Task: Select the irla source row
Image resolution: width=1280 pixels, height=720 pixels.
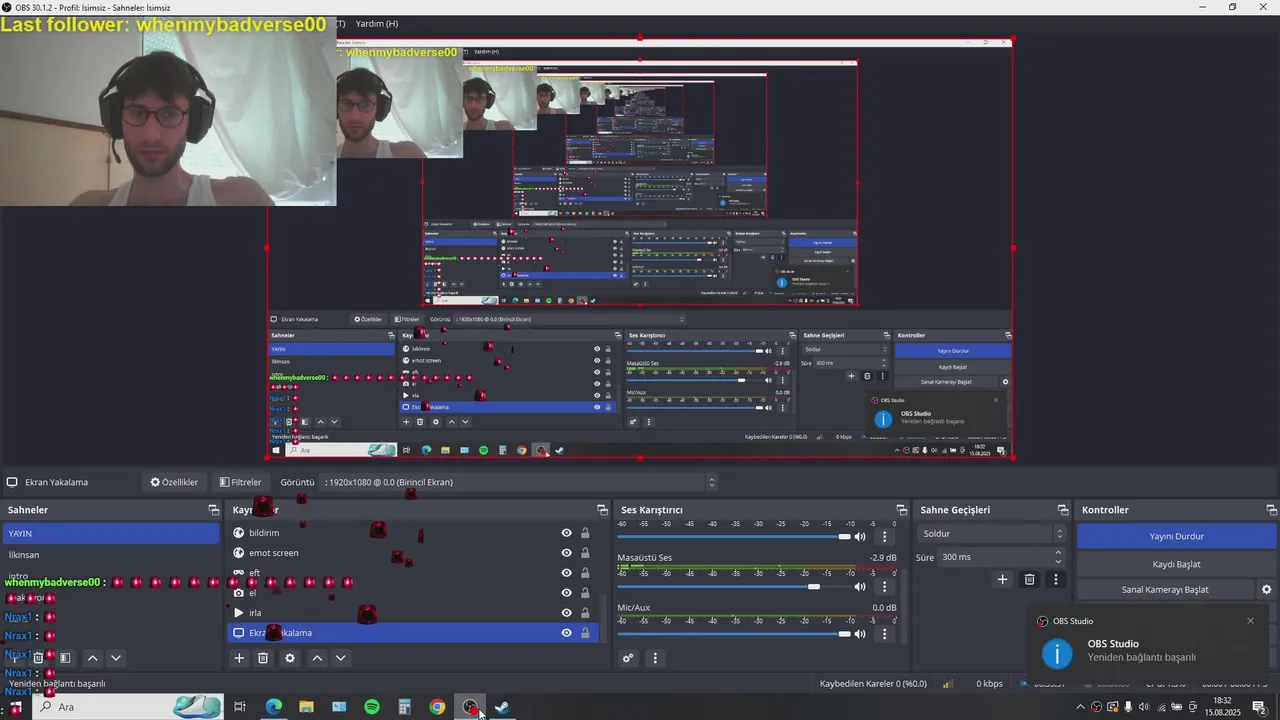Action: (x=414, y=613)
